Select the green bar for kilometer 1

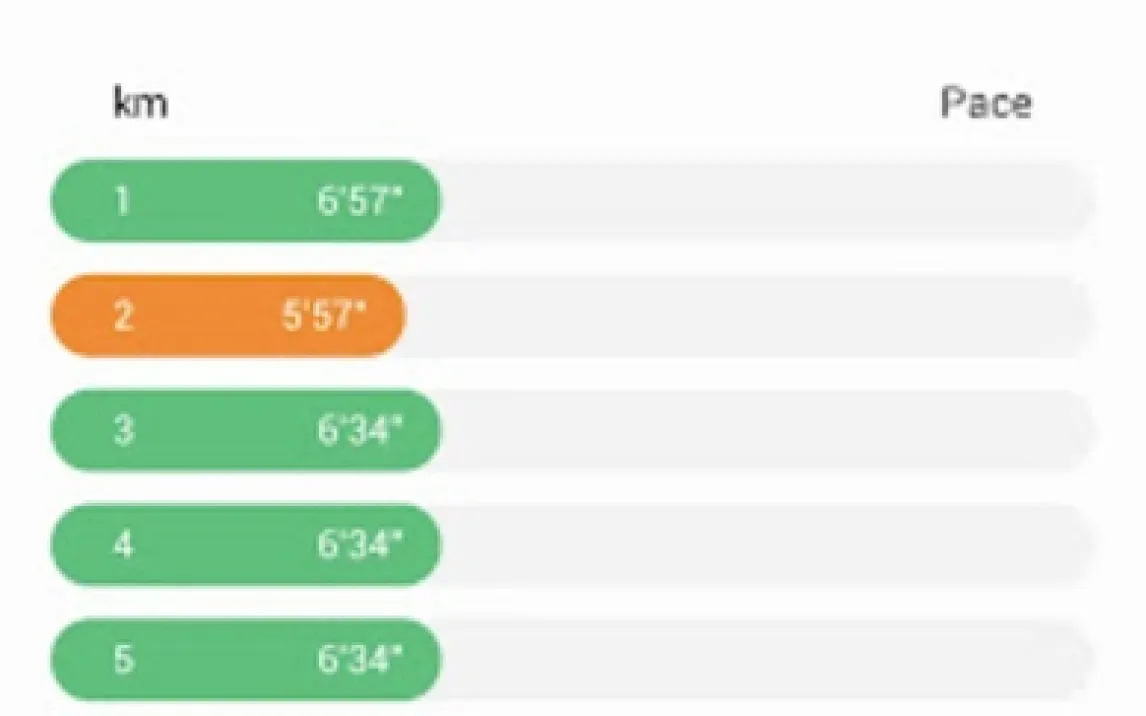(246, 200)
